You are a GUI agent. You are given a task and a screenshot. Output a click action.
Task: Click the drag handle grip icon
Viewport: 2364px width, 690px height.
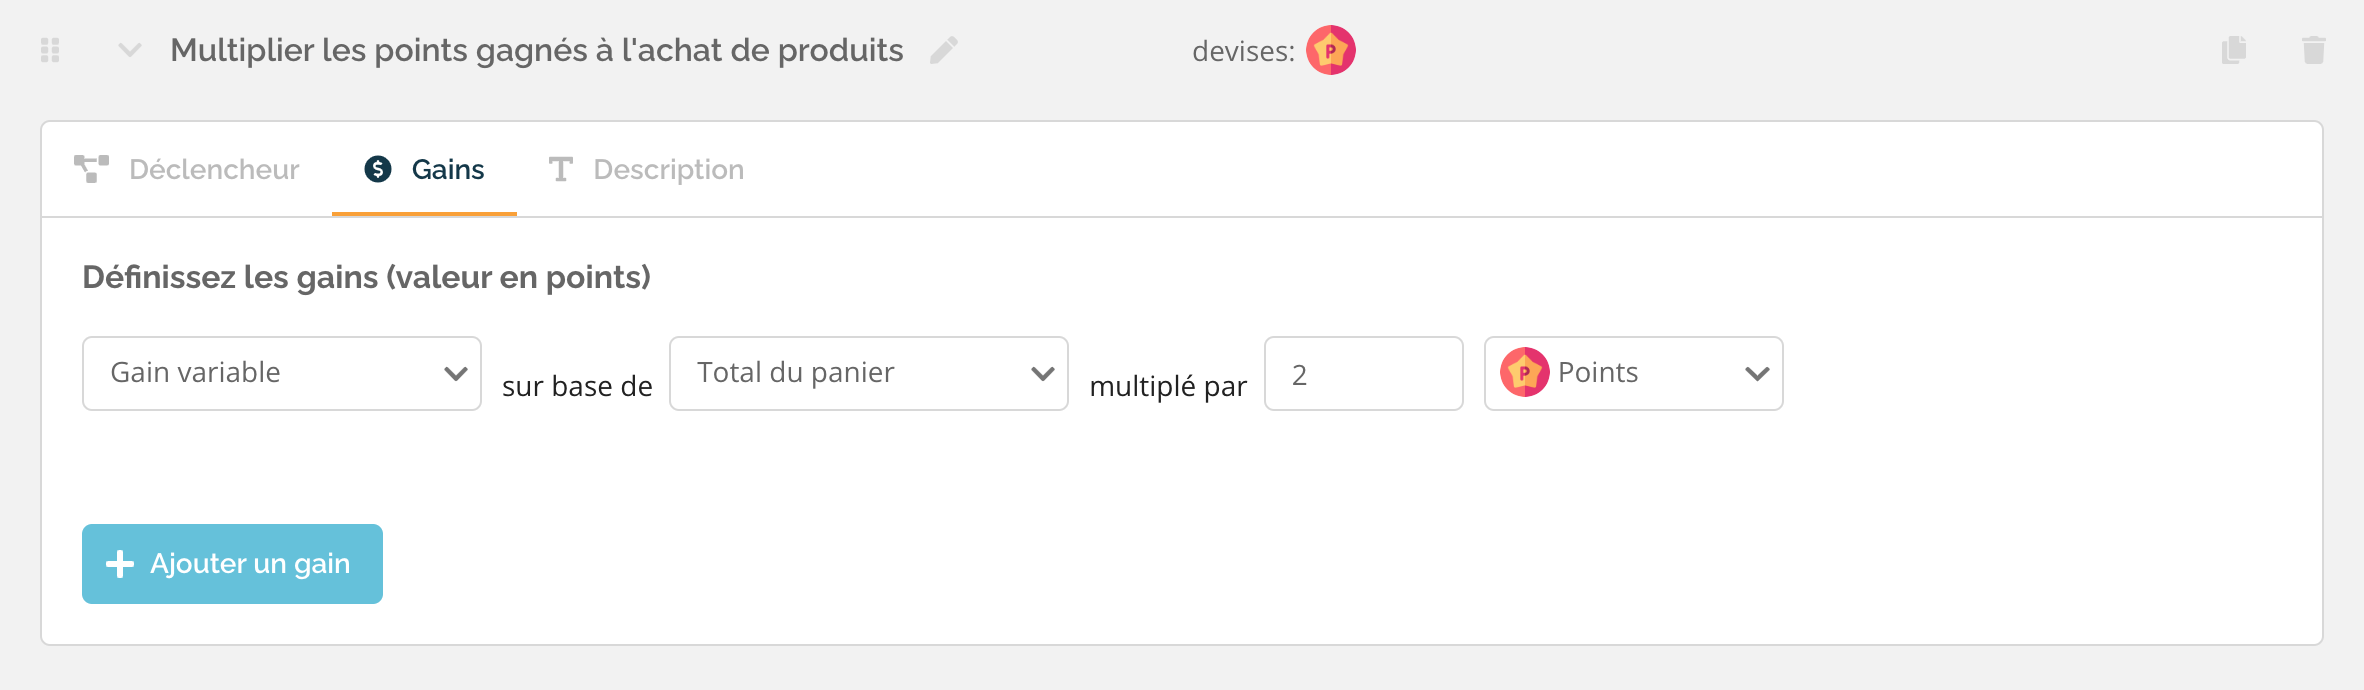pos(50,50)
